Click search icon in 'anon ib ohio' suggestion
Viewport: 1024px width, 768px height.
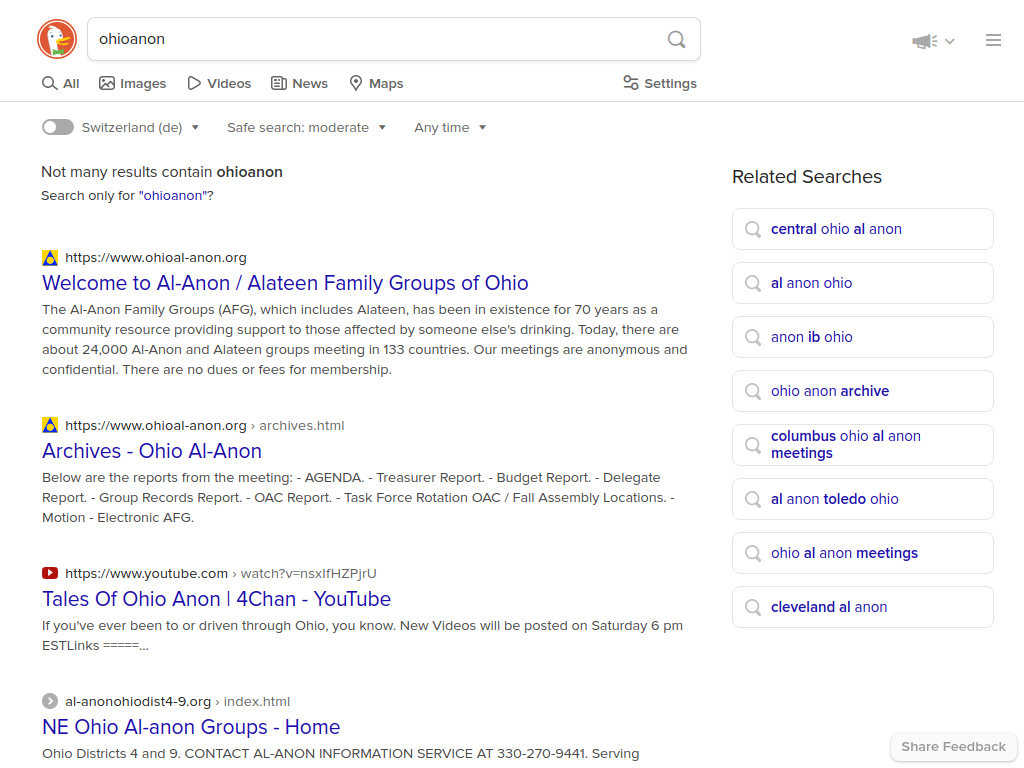coord(753,338)
